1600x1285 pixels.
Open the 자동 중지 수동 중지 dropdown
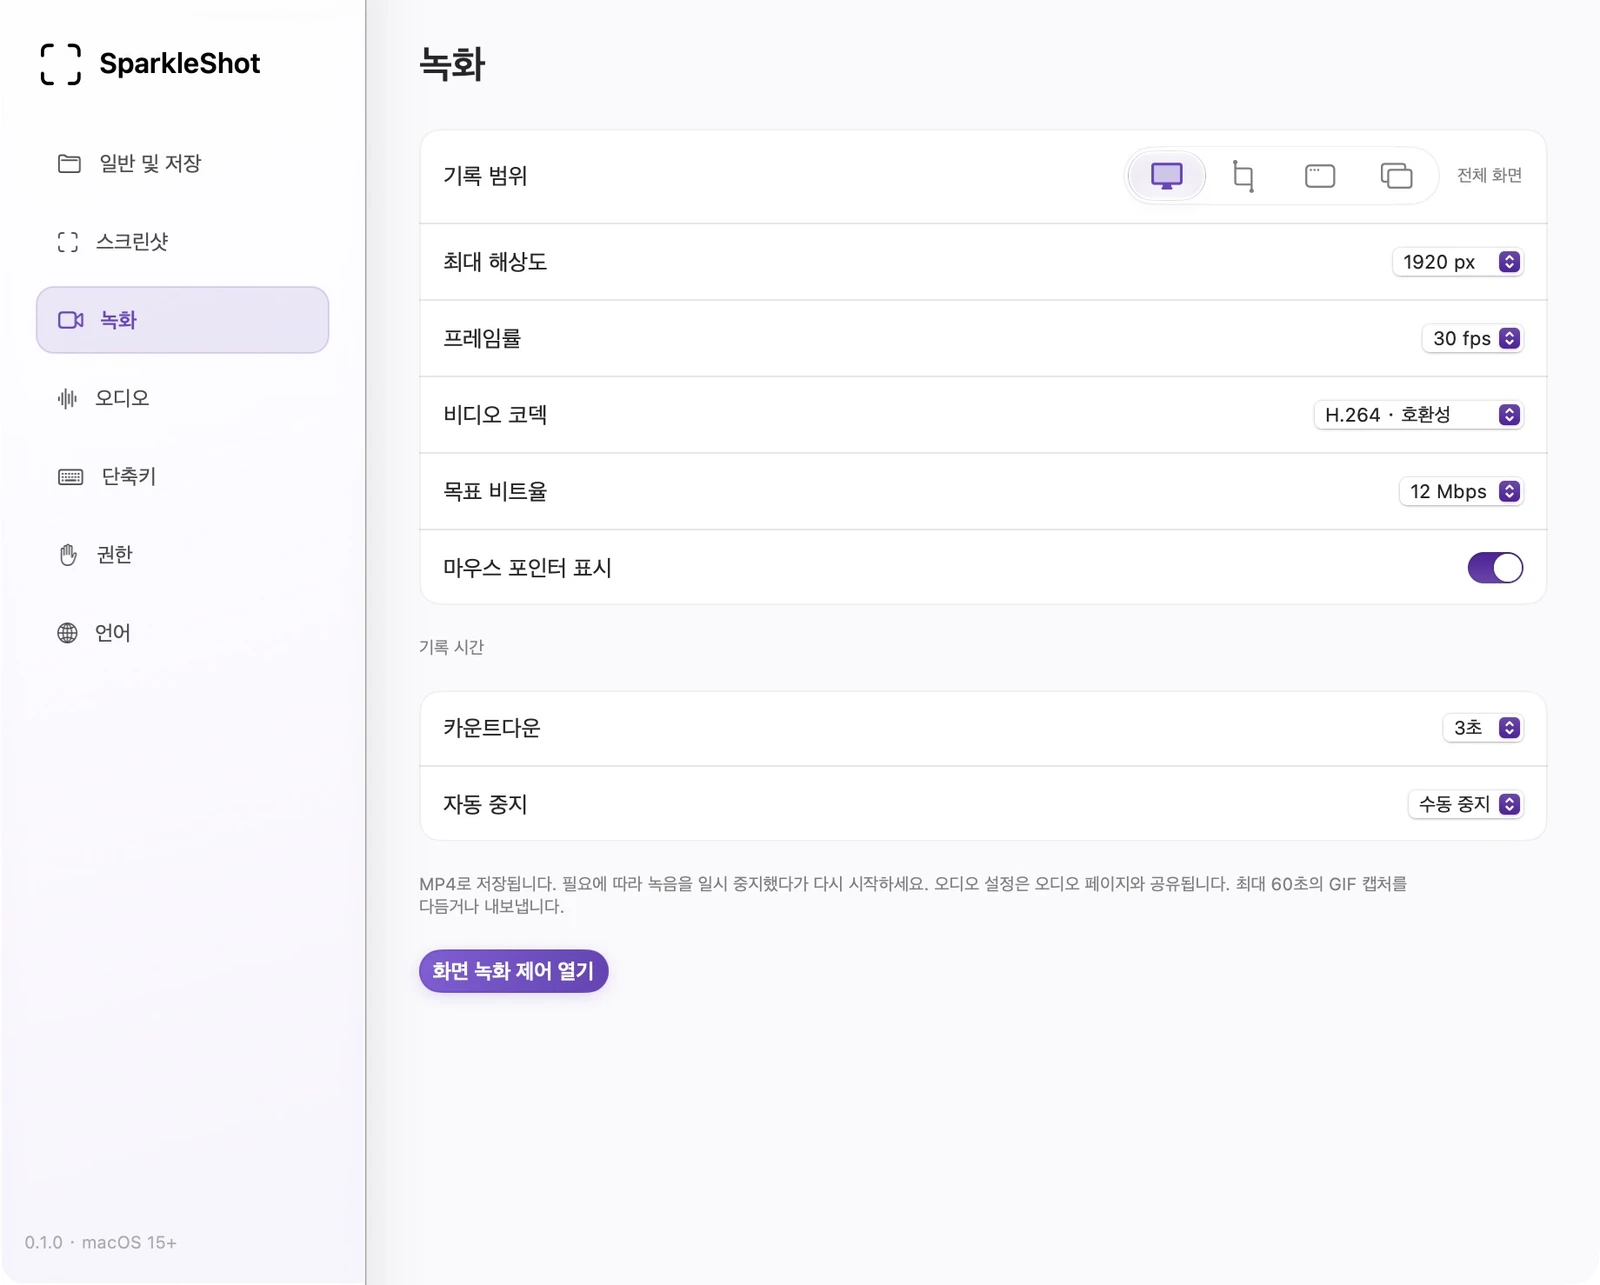(x=1466, y=805)
